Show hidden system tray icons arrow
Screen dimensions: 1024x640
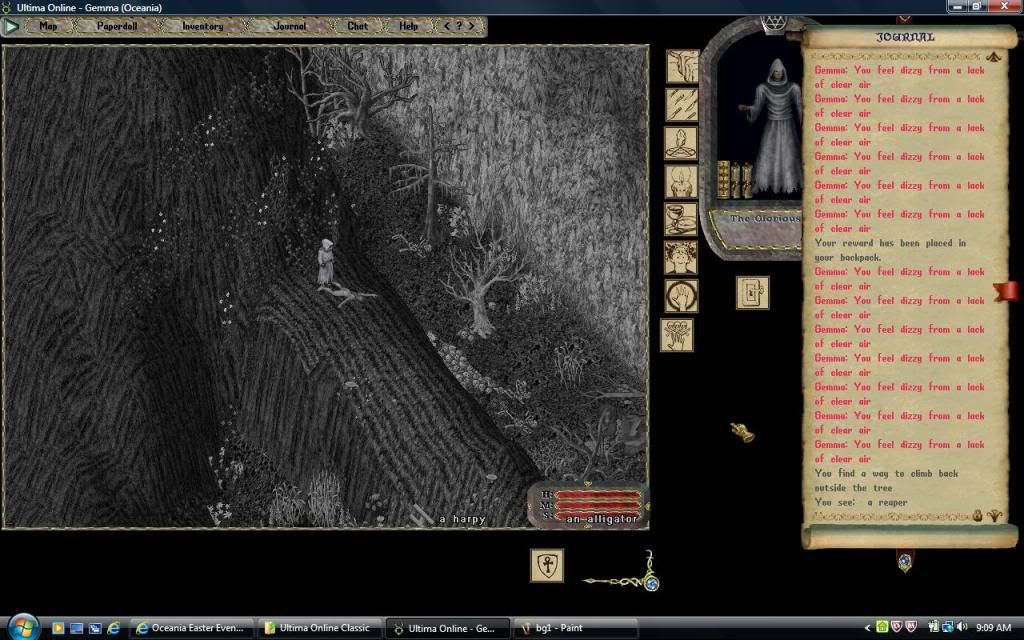pos(867,628)
